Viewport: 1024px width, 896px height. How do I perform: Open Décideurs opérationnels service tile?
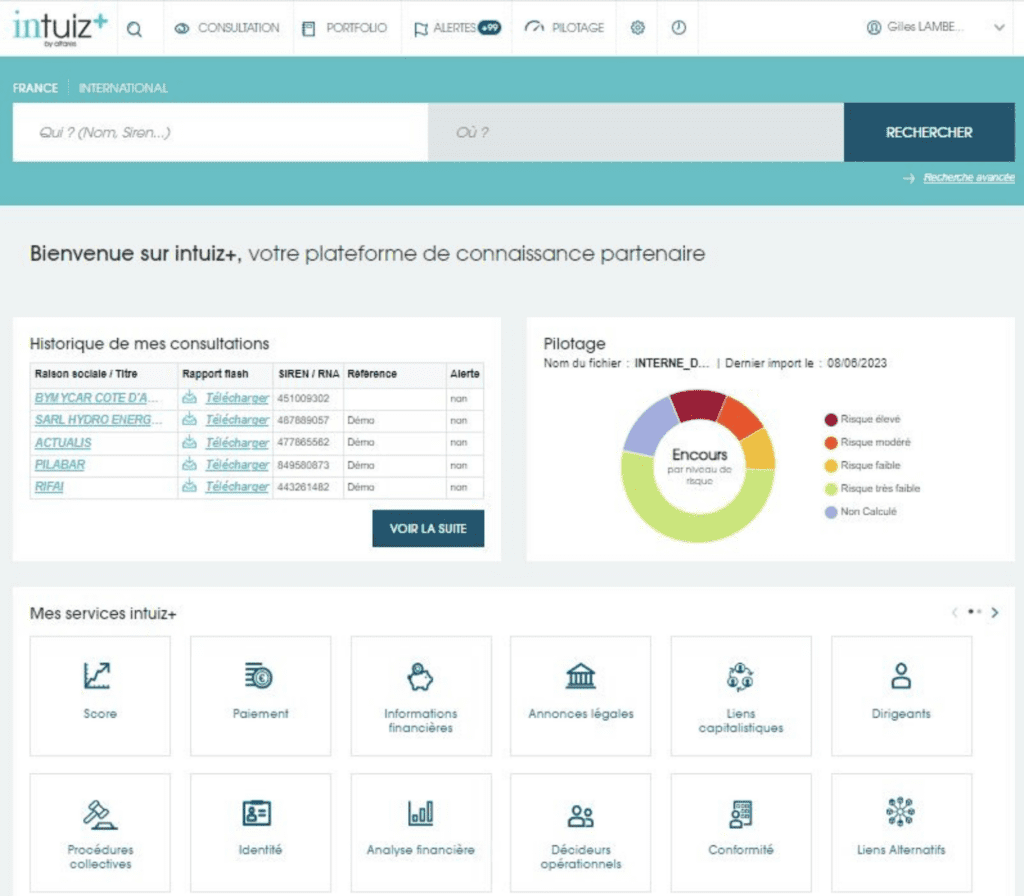581,833
